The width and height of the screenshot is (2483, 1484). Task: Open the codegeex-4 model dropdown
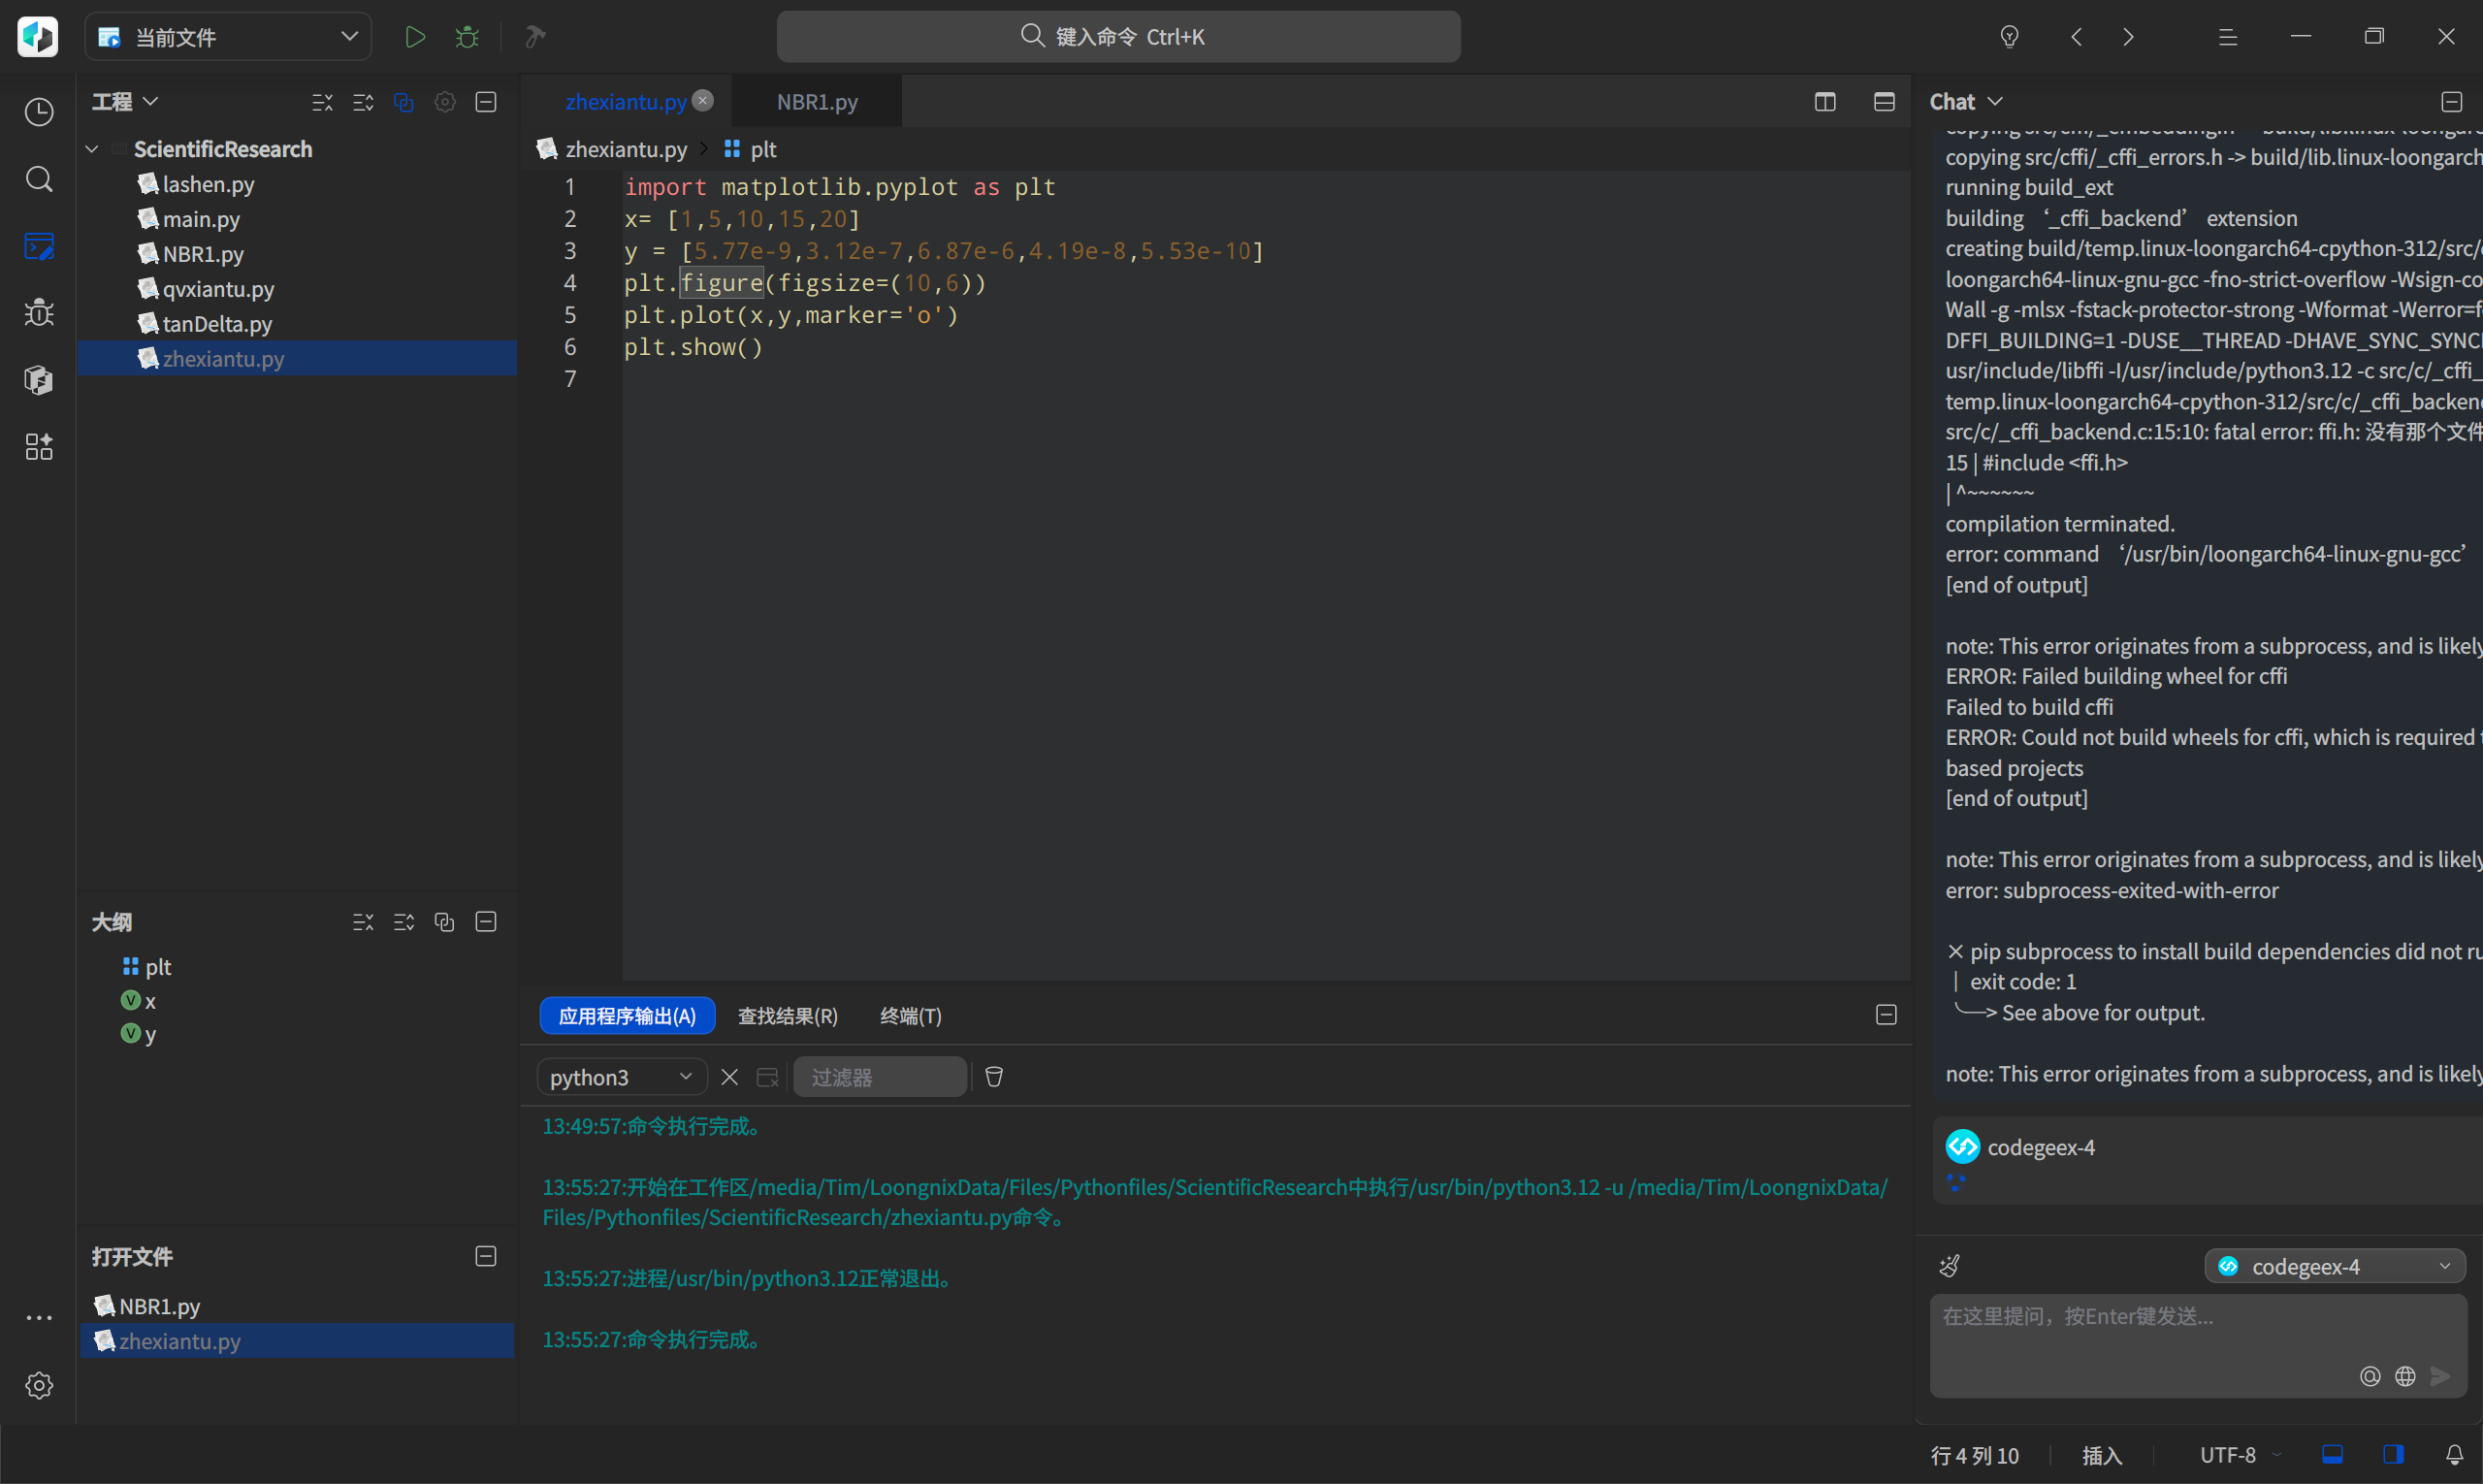tap(2335, 1266)
